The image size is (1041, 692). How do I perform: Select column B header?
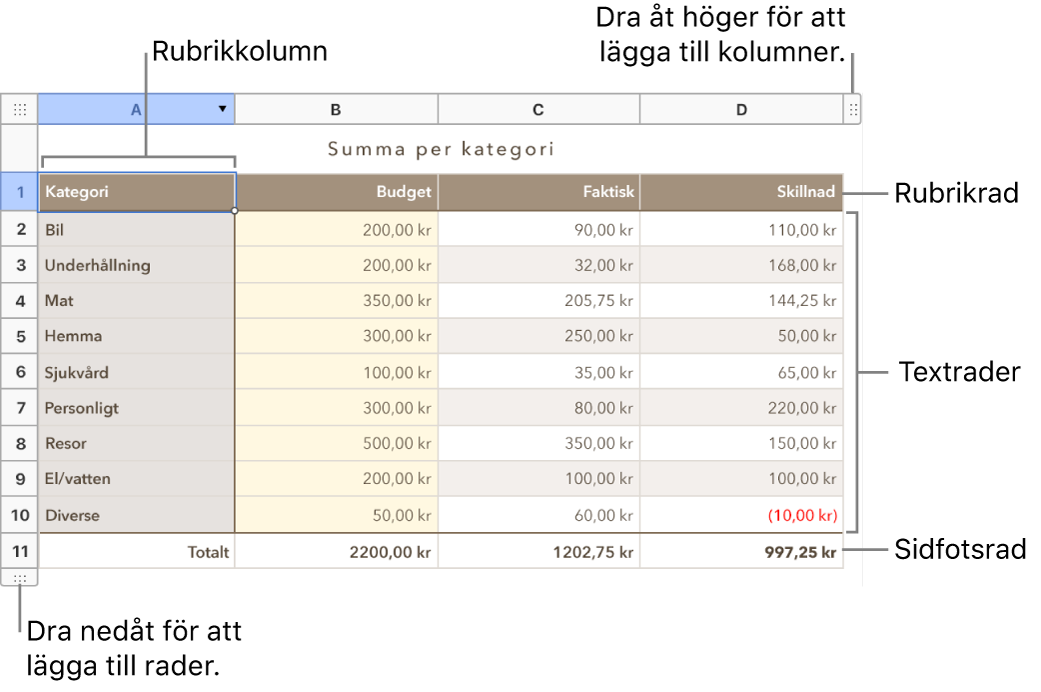pos(336,108)
